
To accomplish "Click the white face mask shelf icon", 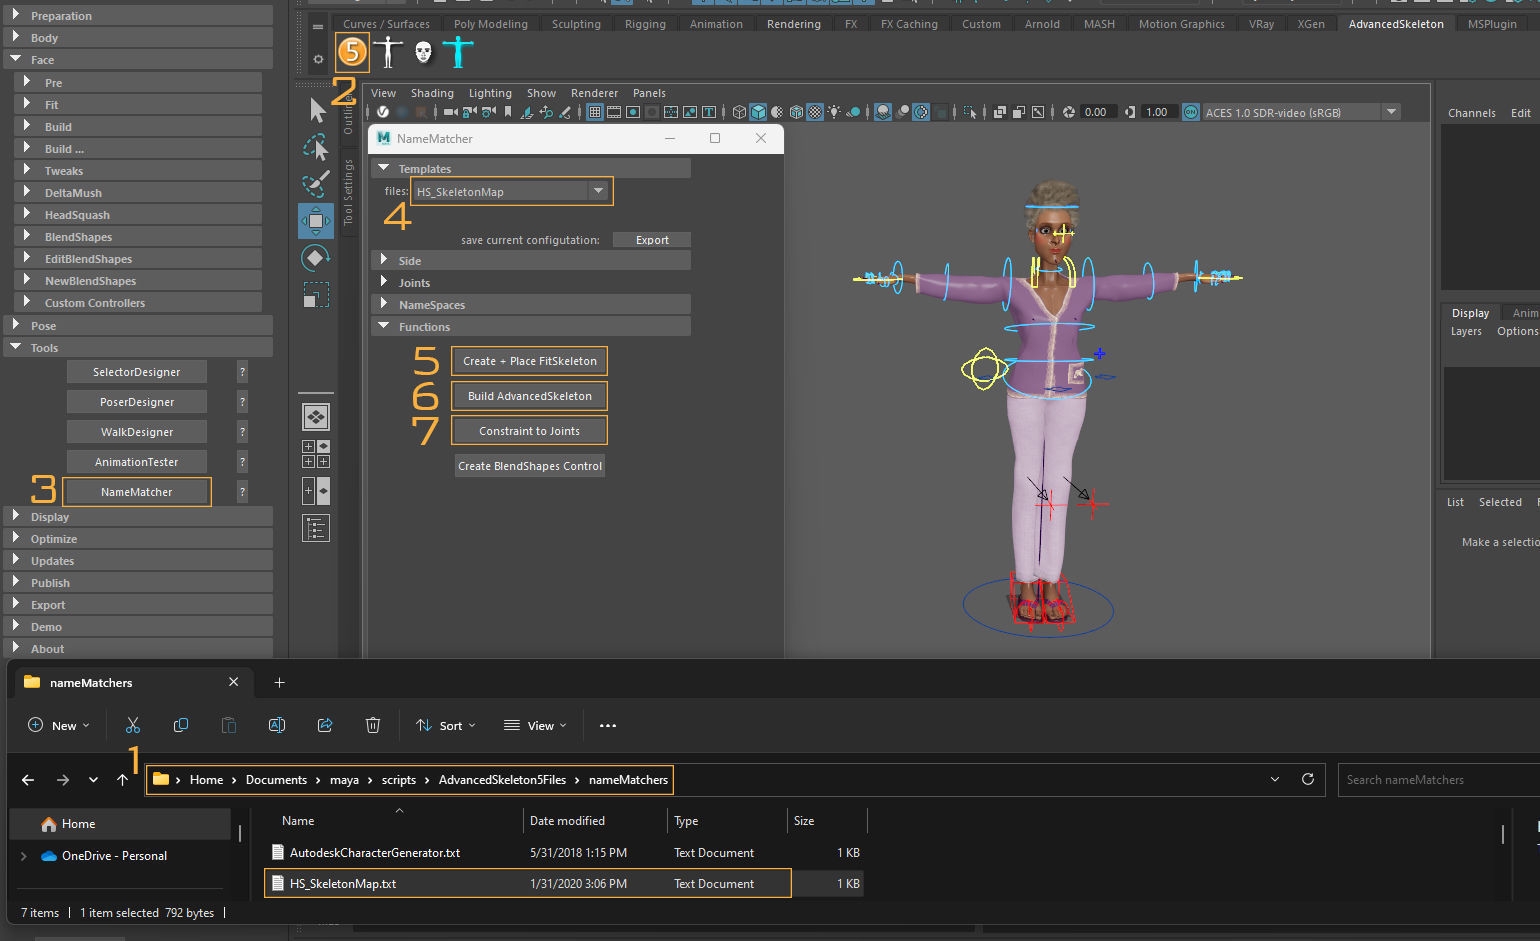I will pyautogui.click(x=423, y=52).
